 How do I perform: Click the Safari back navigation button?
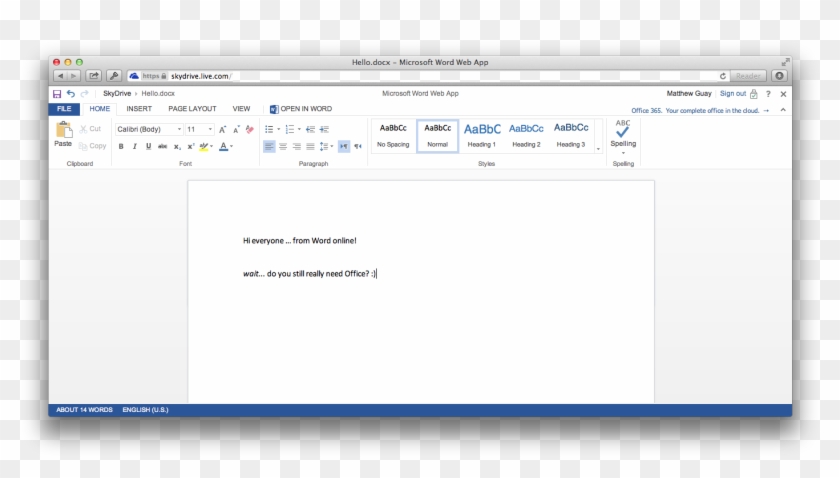[61, 76]
